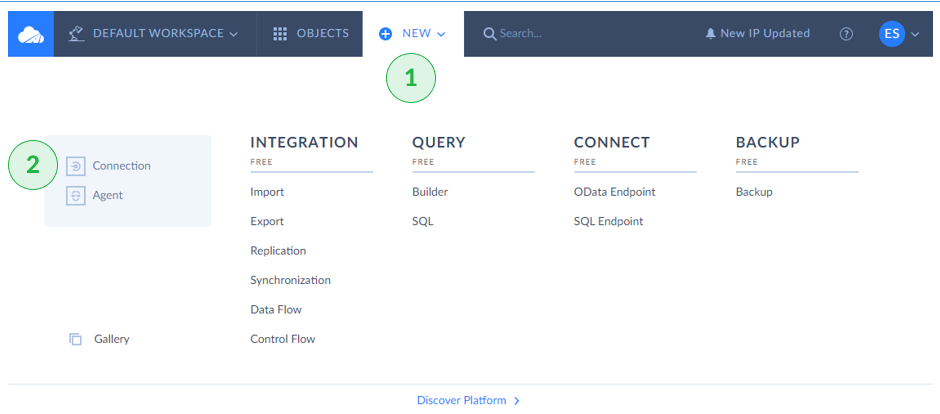Open the OBJECTS tab
This screenshot has width=940, height=414.
[x=310, y=34]
